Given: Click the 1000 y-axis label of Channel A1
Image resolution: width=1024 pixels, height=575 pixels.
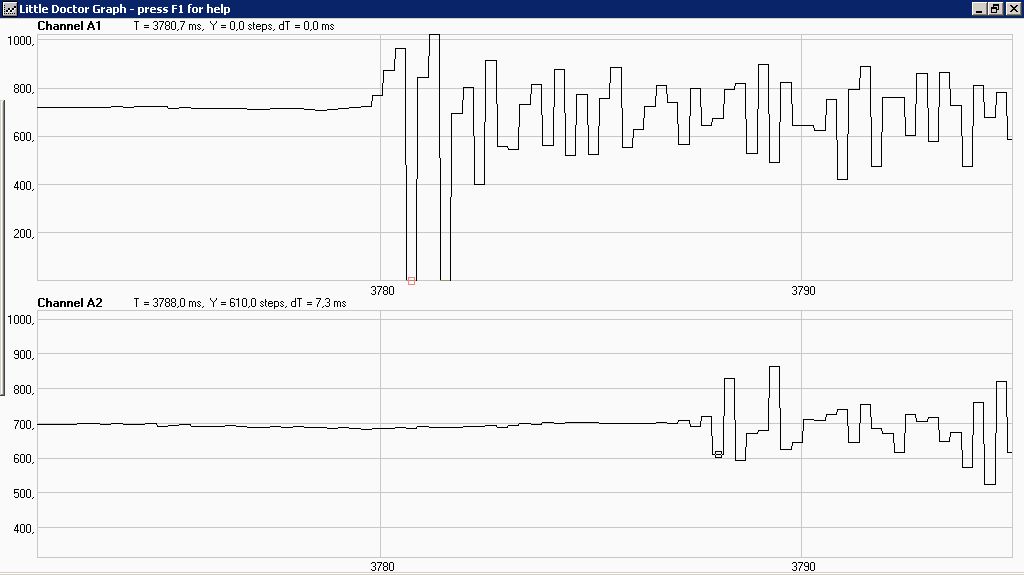Looking at the screenshot, I should [21, 41].
